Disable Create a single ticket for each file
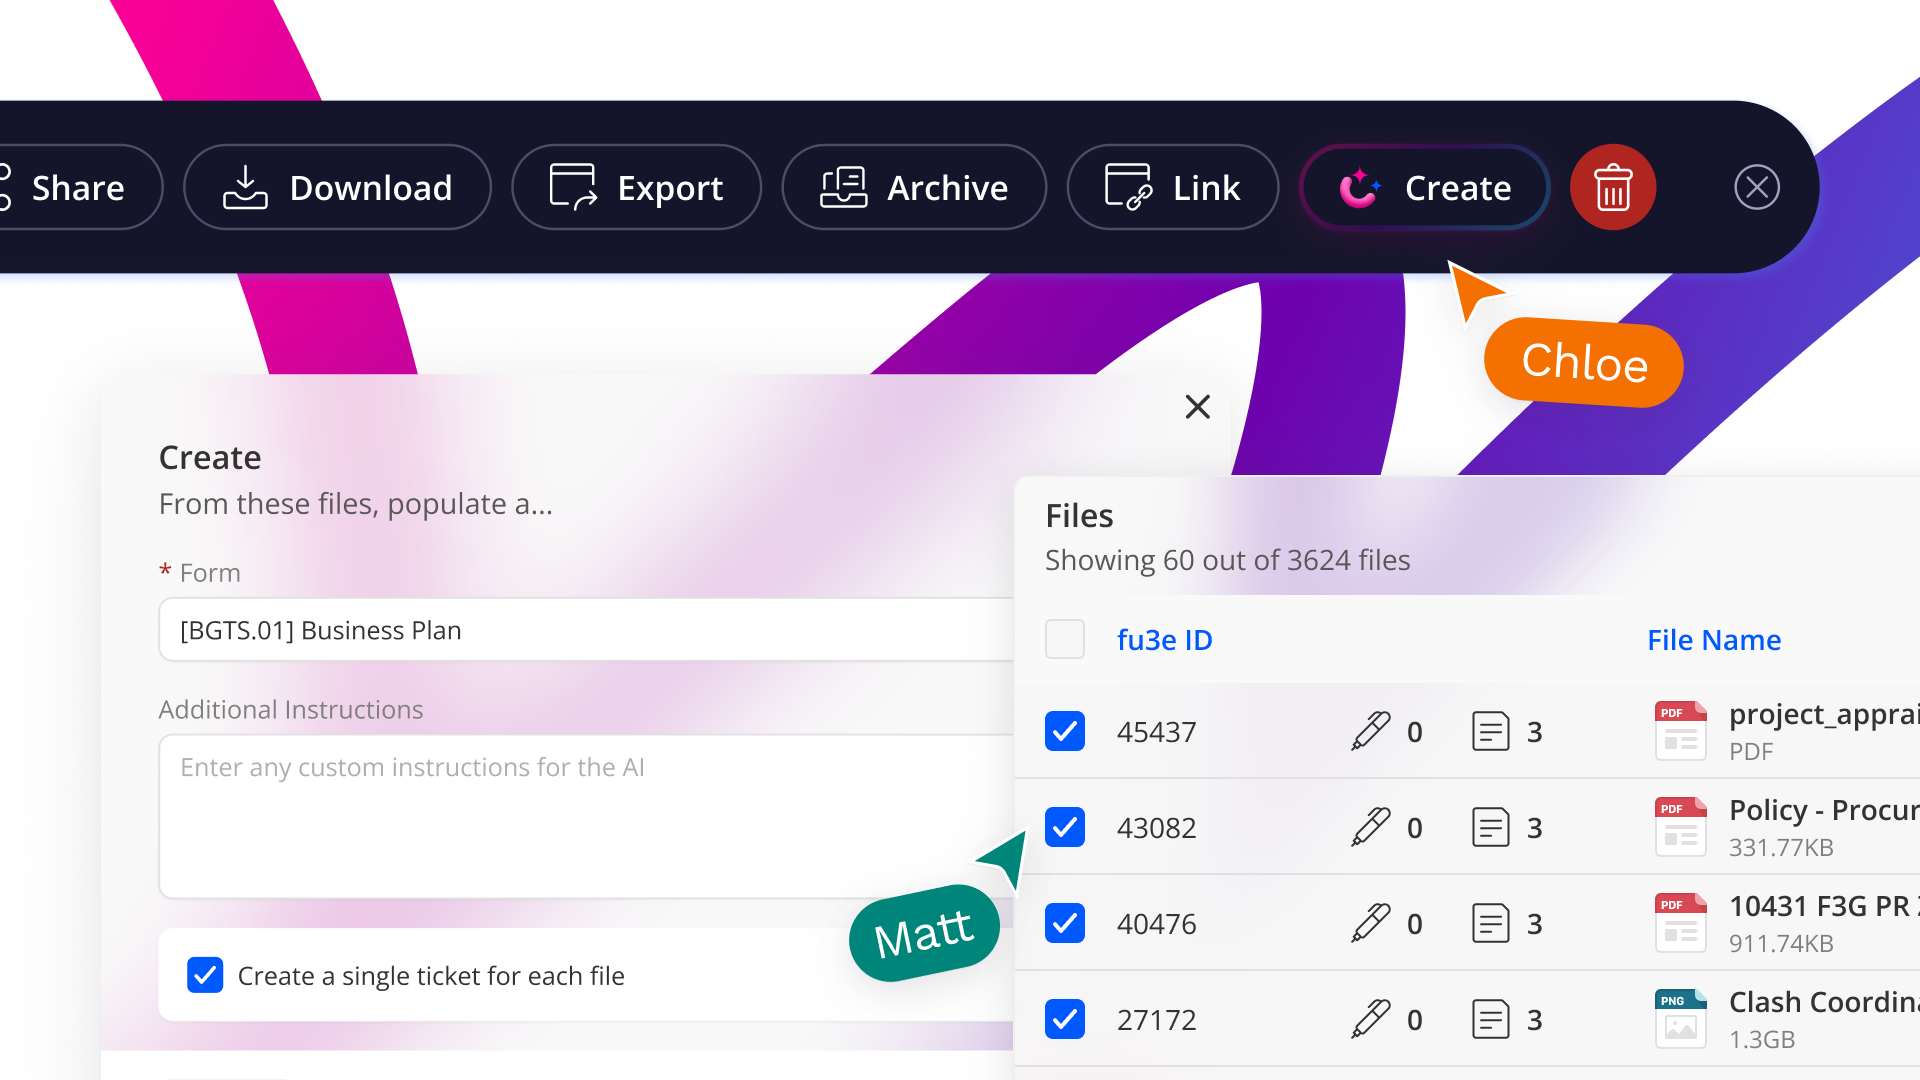1920x1080 pixels. [205, 975]
